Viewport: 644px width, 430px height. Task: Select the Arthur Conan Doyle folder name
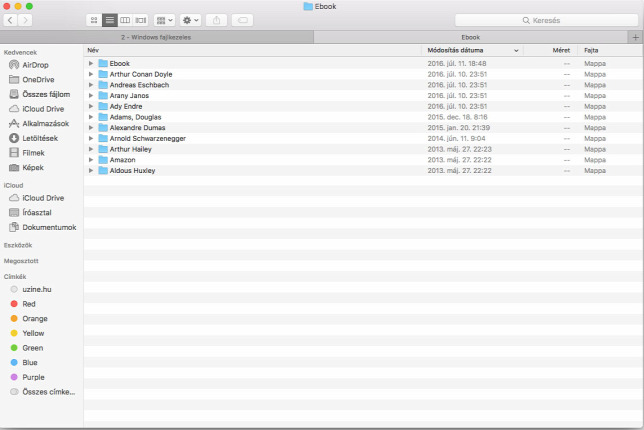[x=141, y=74]
